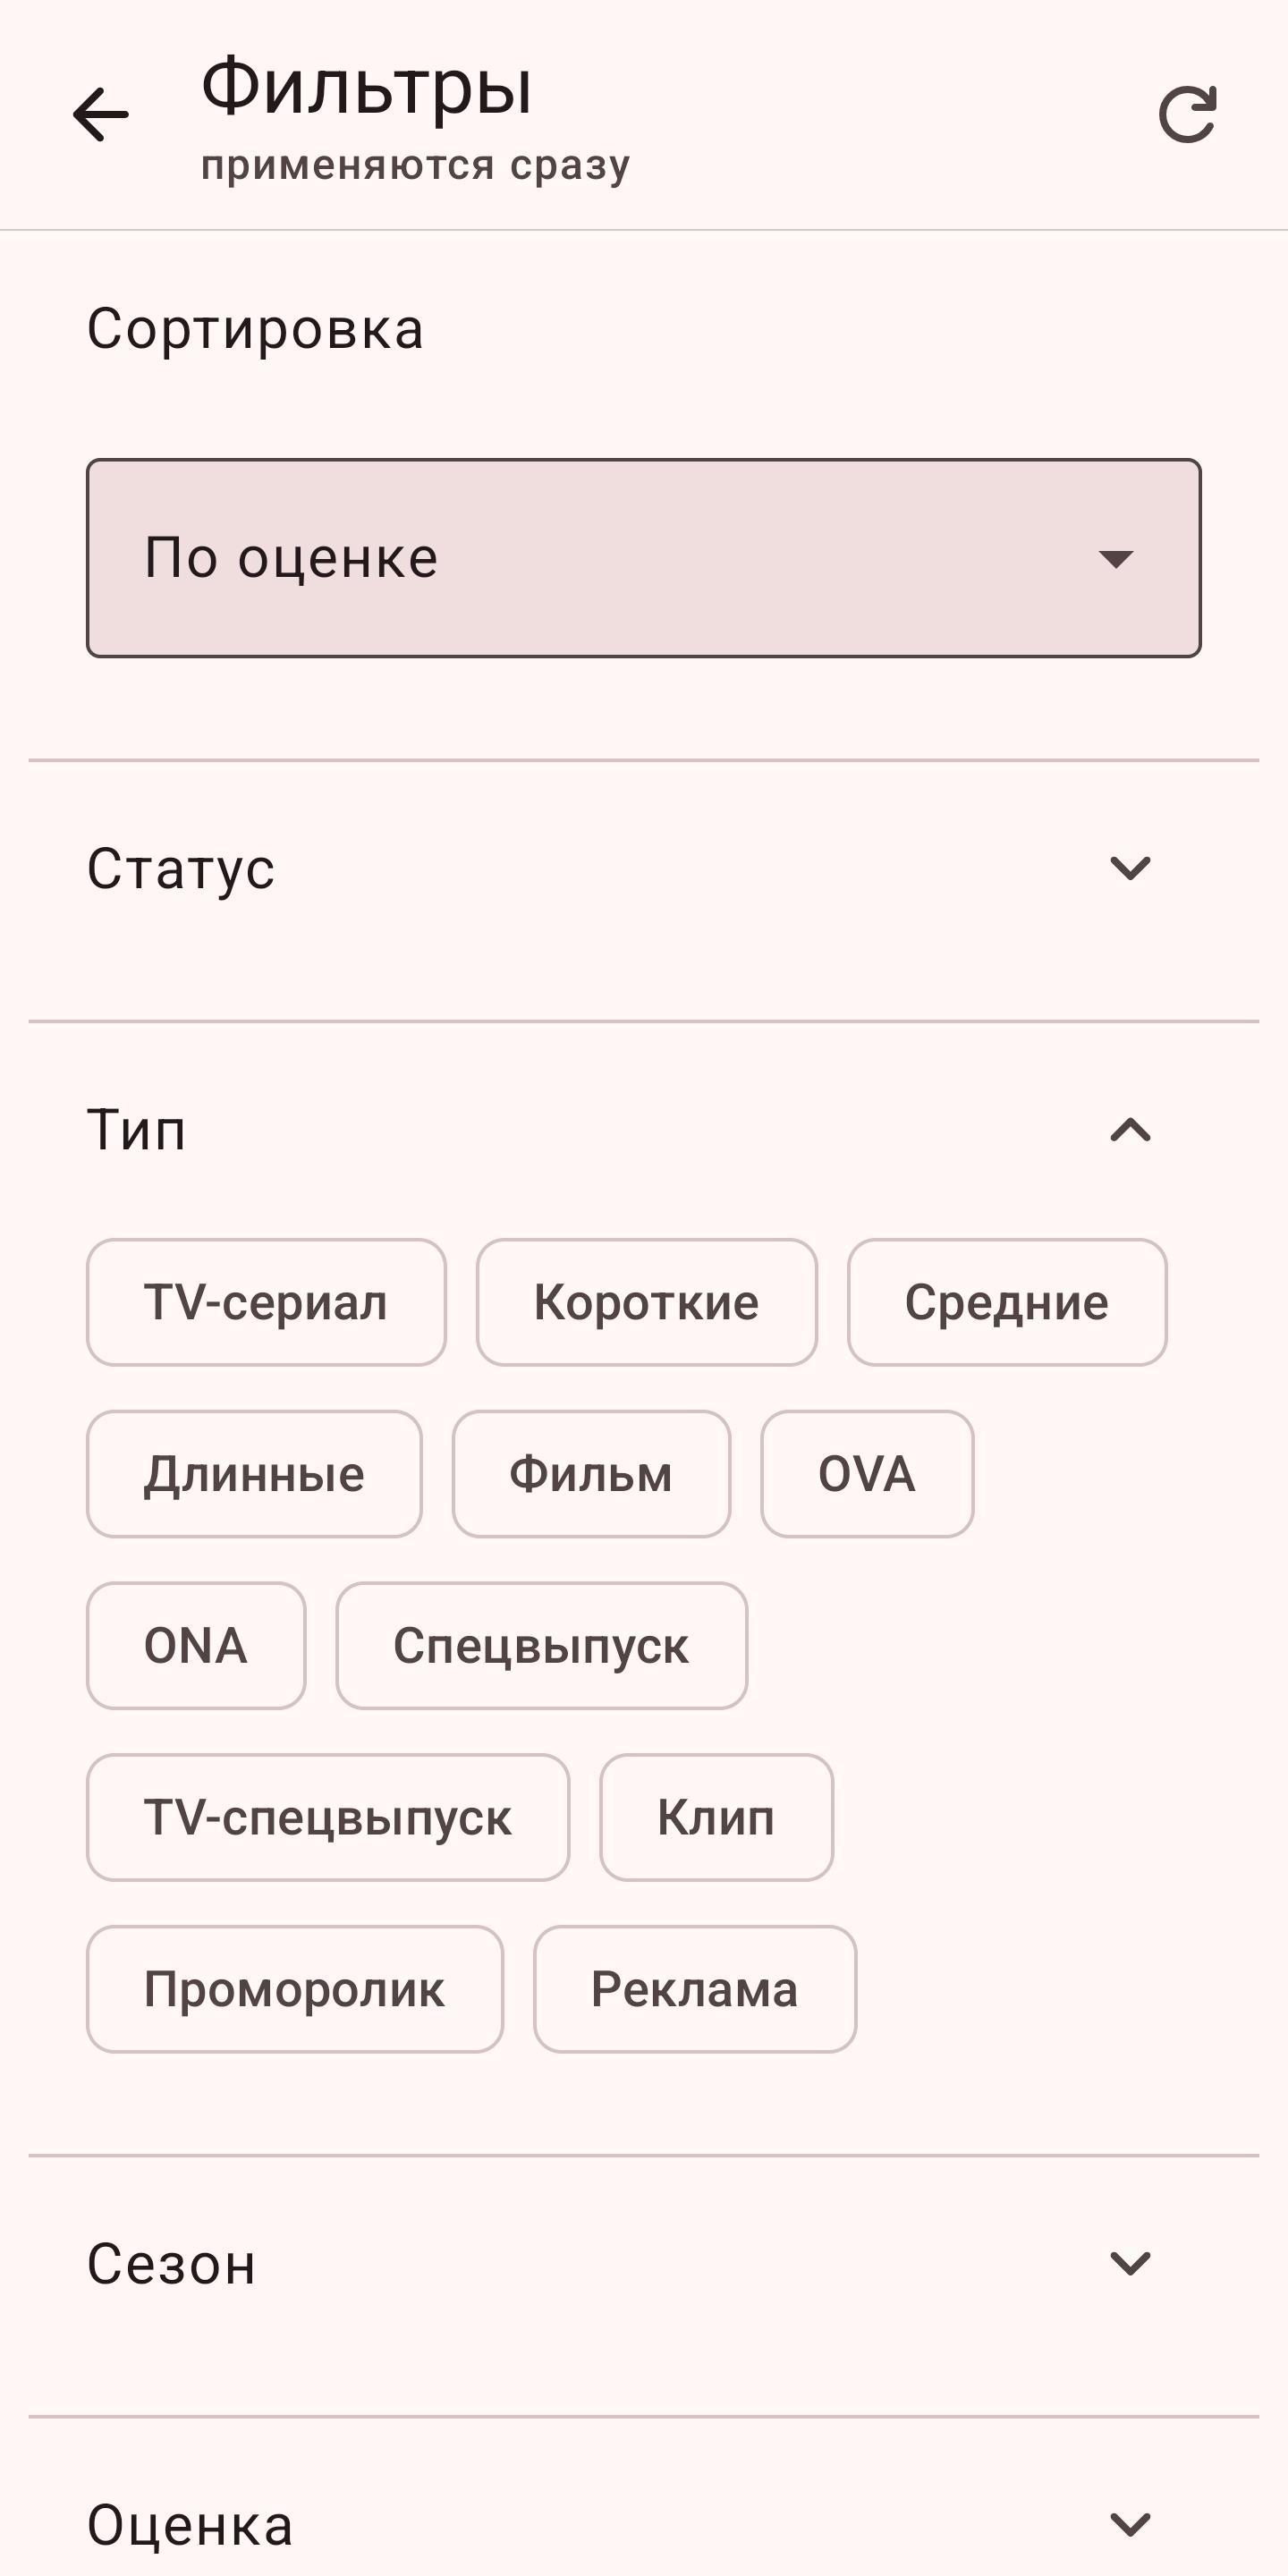
Task: Toggle the Клип type chip
Action: pos(716,1817)
